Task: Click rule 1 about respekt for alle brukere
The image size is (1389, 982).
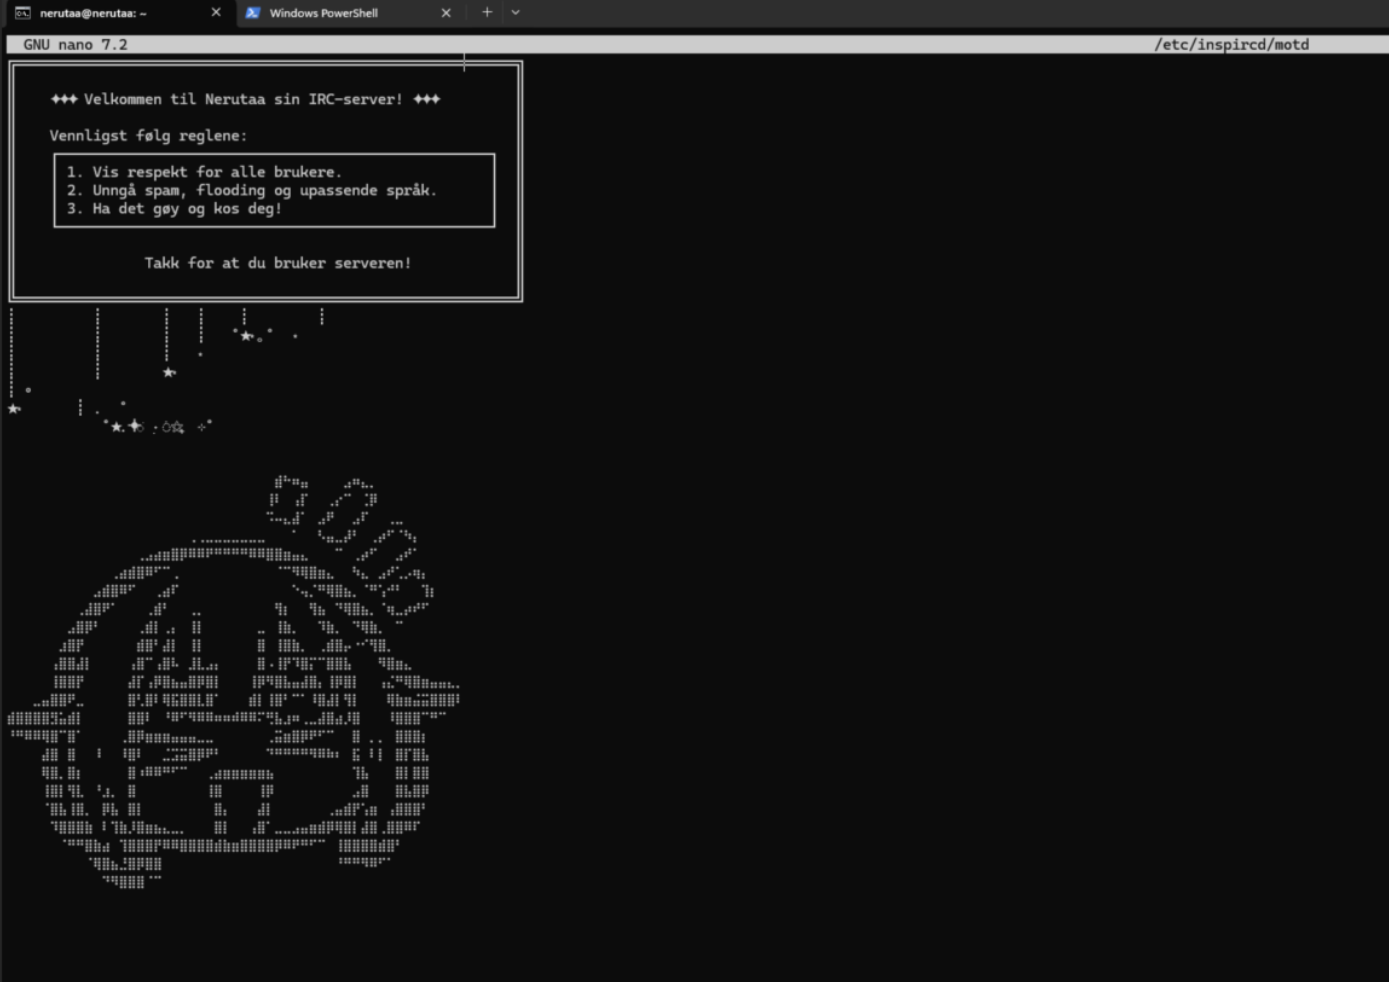Action: pyautogui.click(x=204, y=172)
